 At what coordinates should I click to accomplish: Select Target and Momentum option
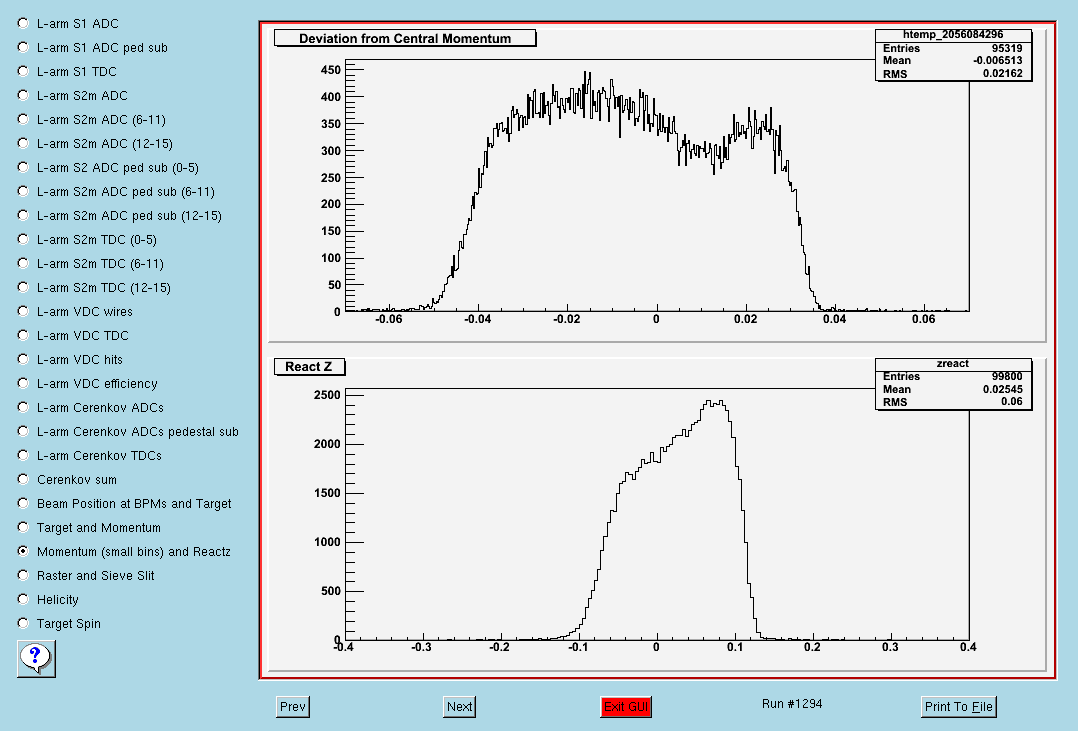tap(23, 527)
